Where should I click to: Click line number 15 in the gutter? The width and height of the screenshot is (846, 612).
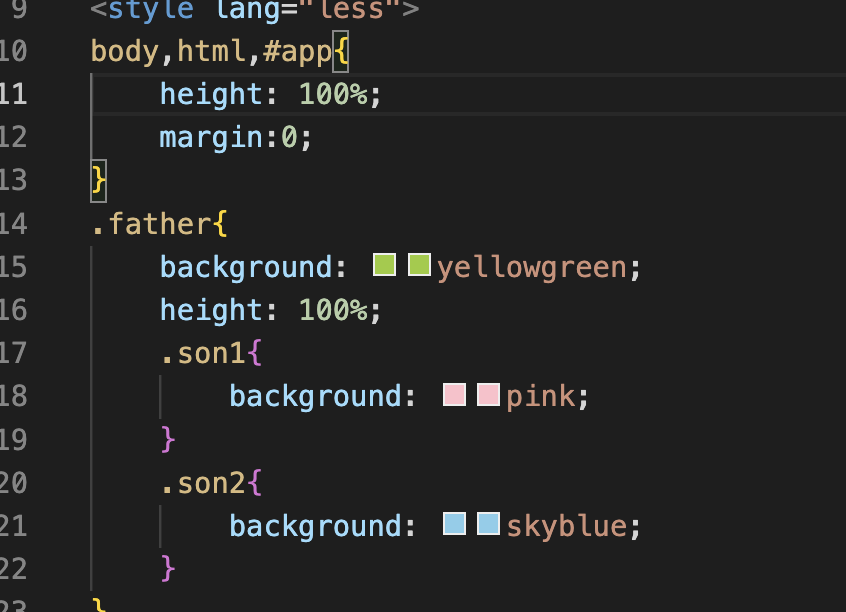tap(13, 267)
